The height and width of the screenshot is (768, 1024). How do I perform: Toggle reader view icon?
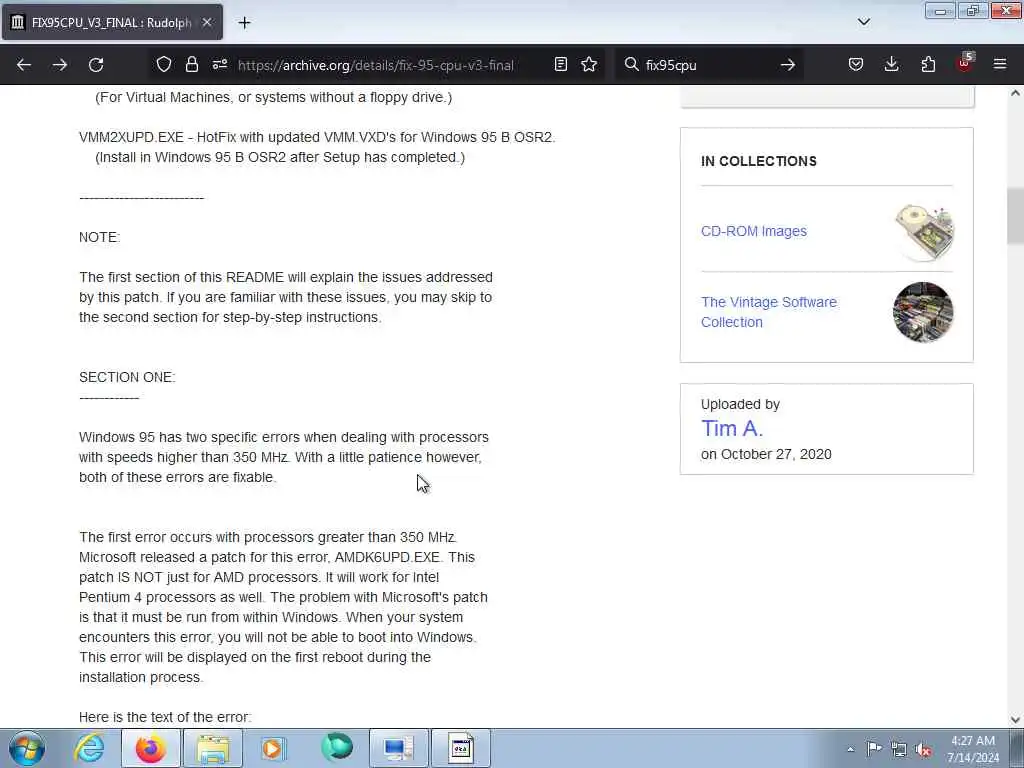(560, 64)
